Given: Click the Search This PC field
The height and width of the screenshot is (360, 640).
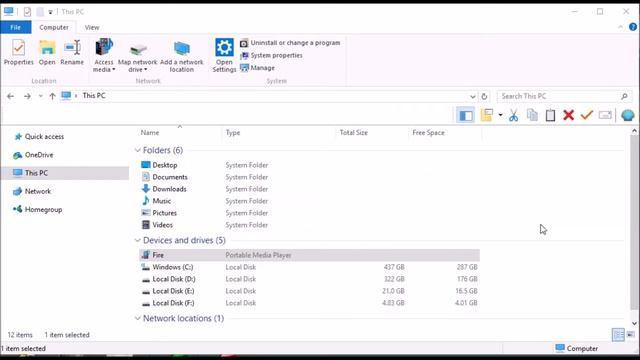Looking at the screenshot, I should tap(564, 96).
